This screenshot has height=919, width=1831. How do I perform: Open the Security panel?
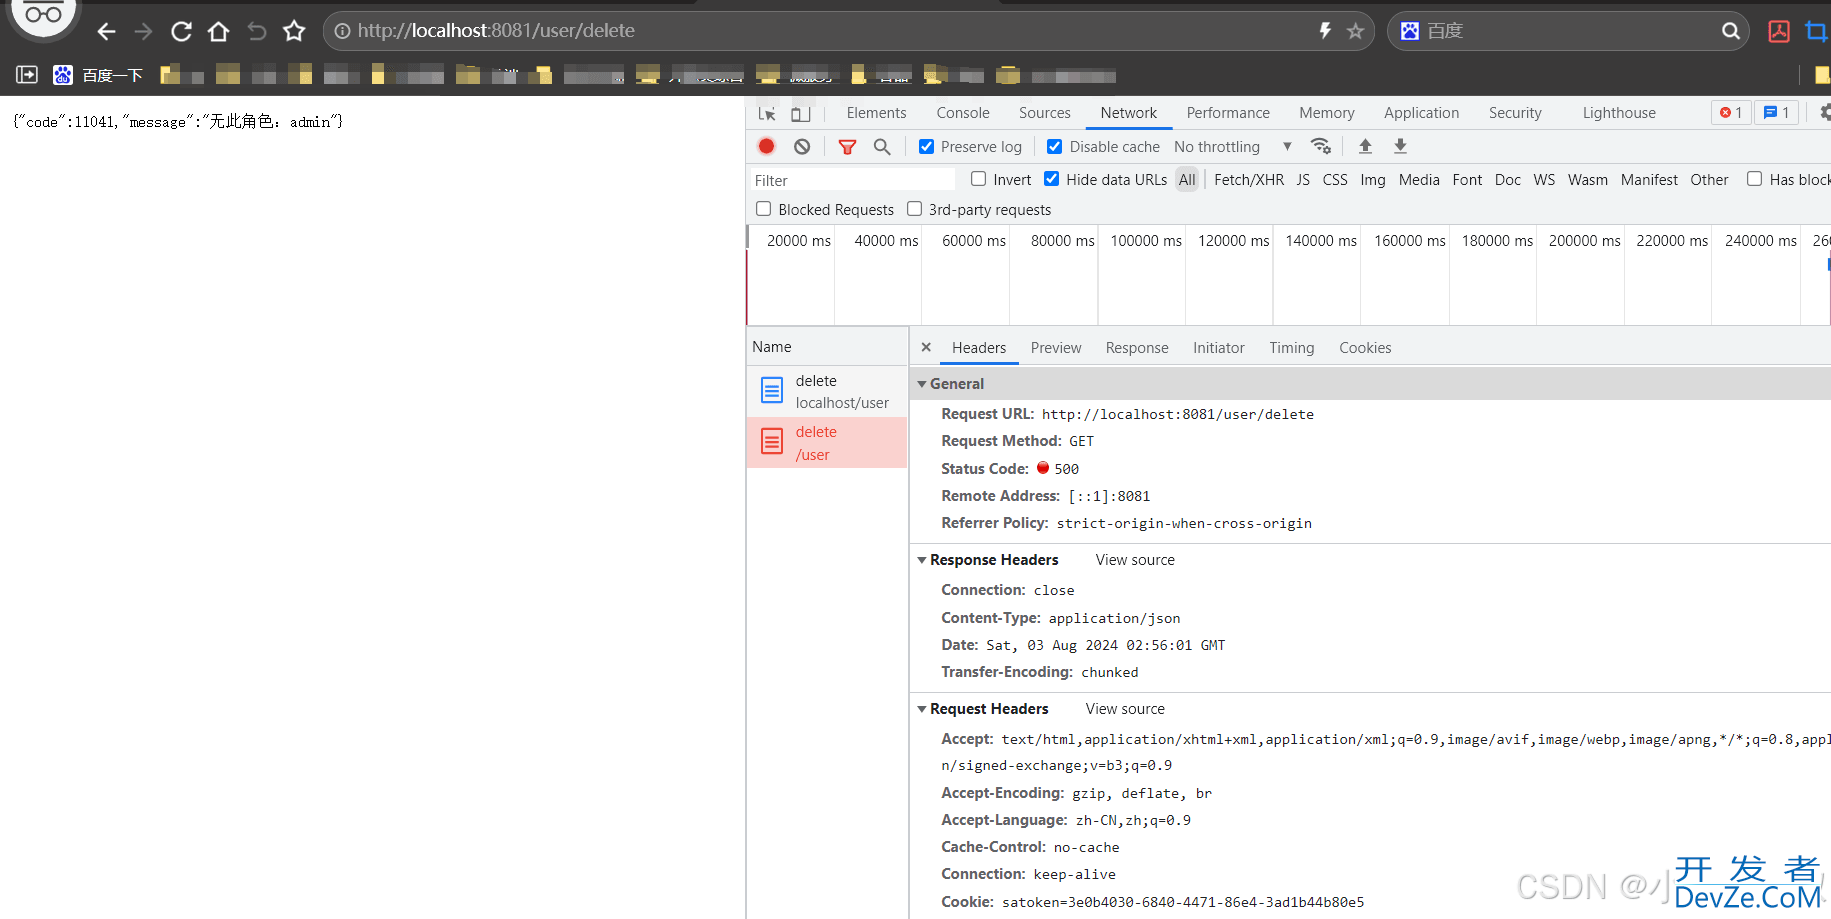[x=1515, y=113]
